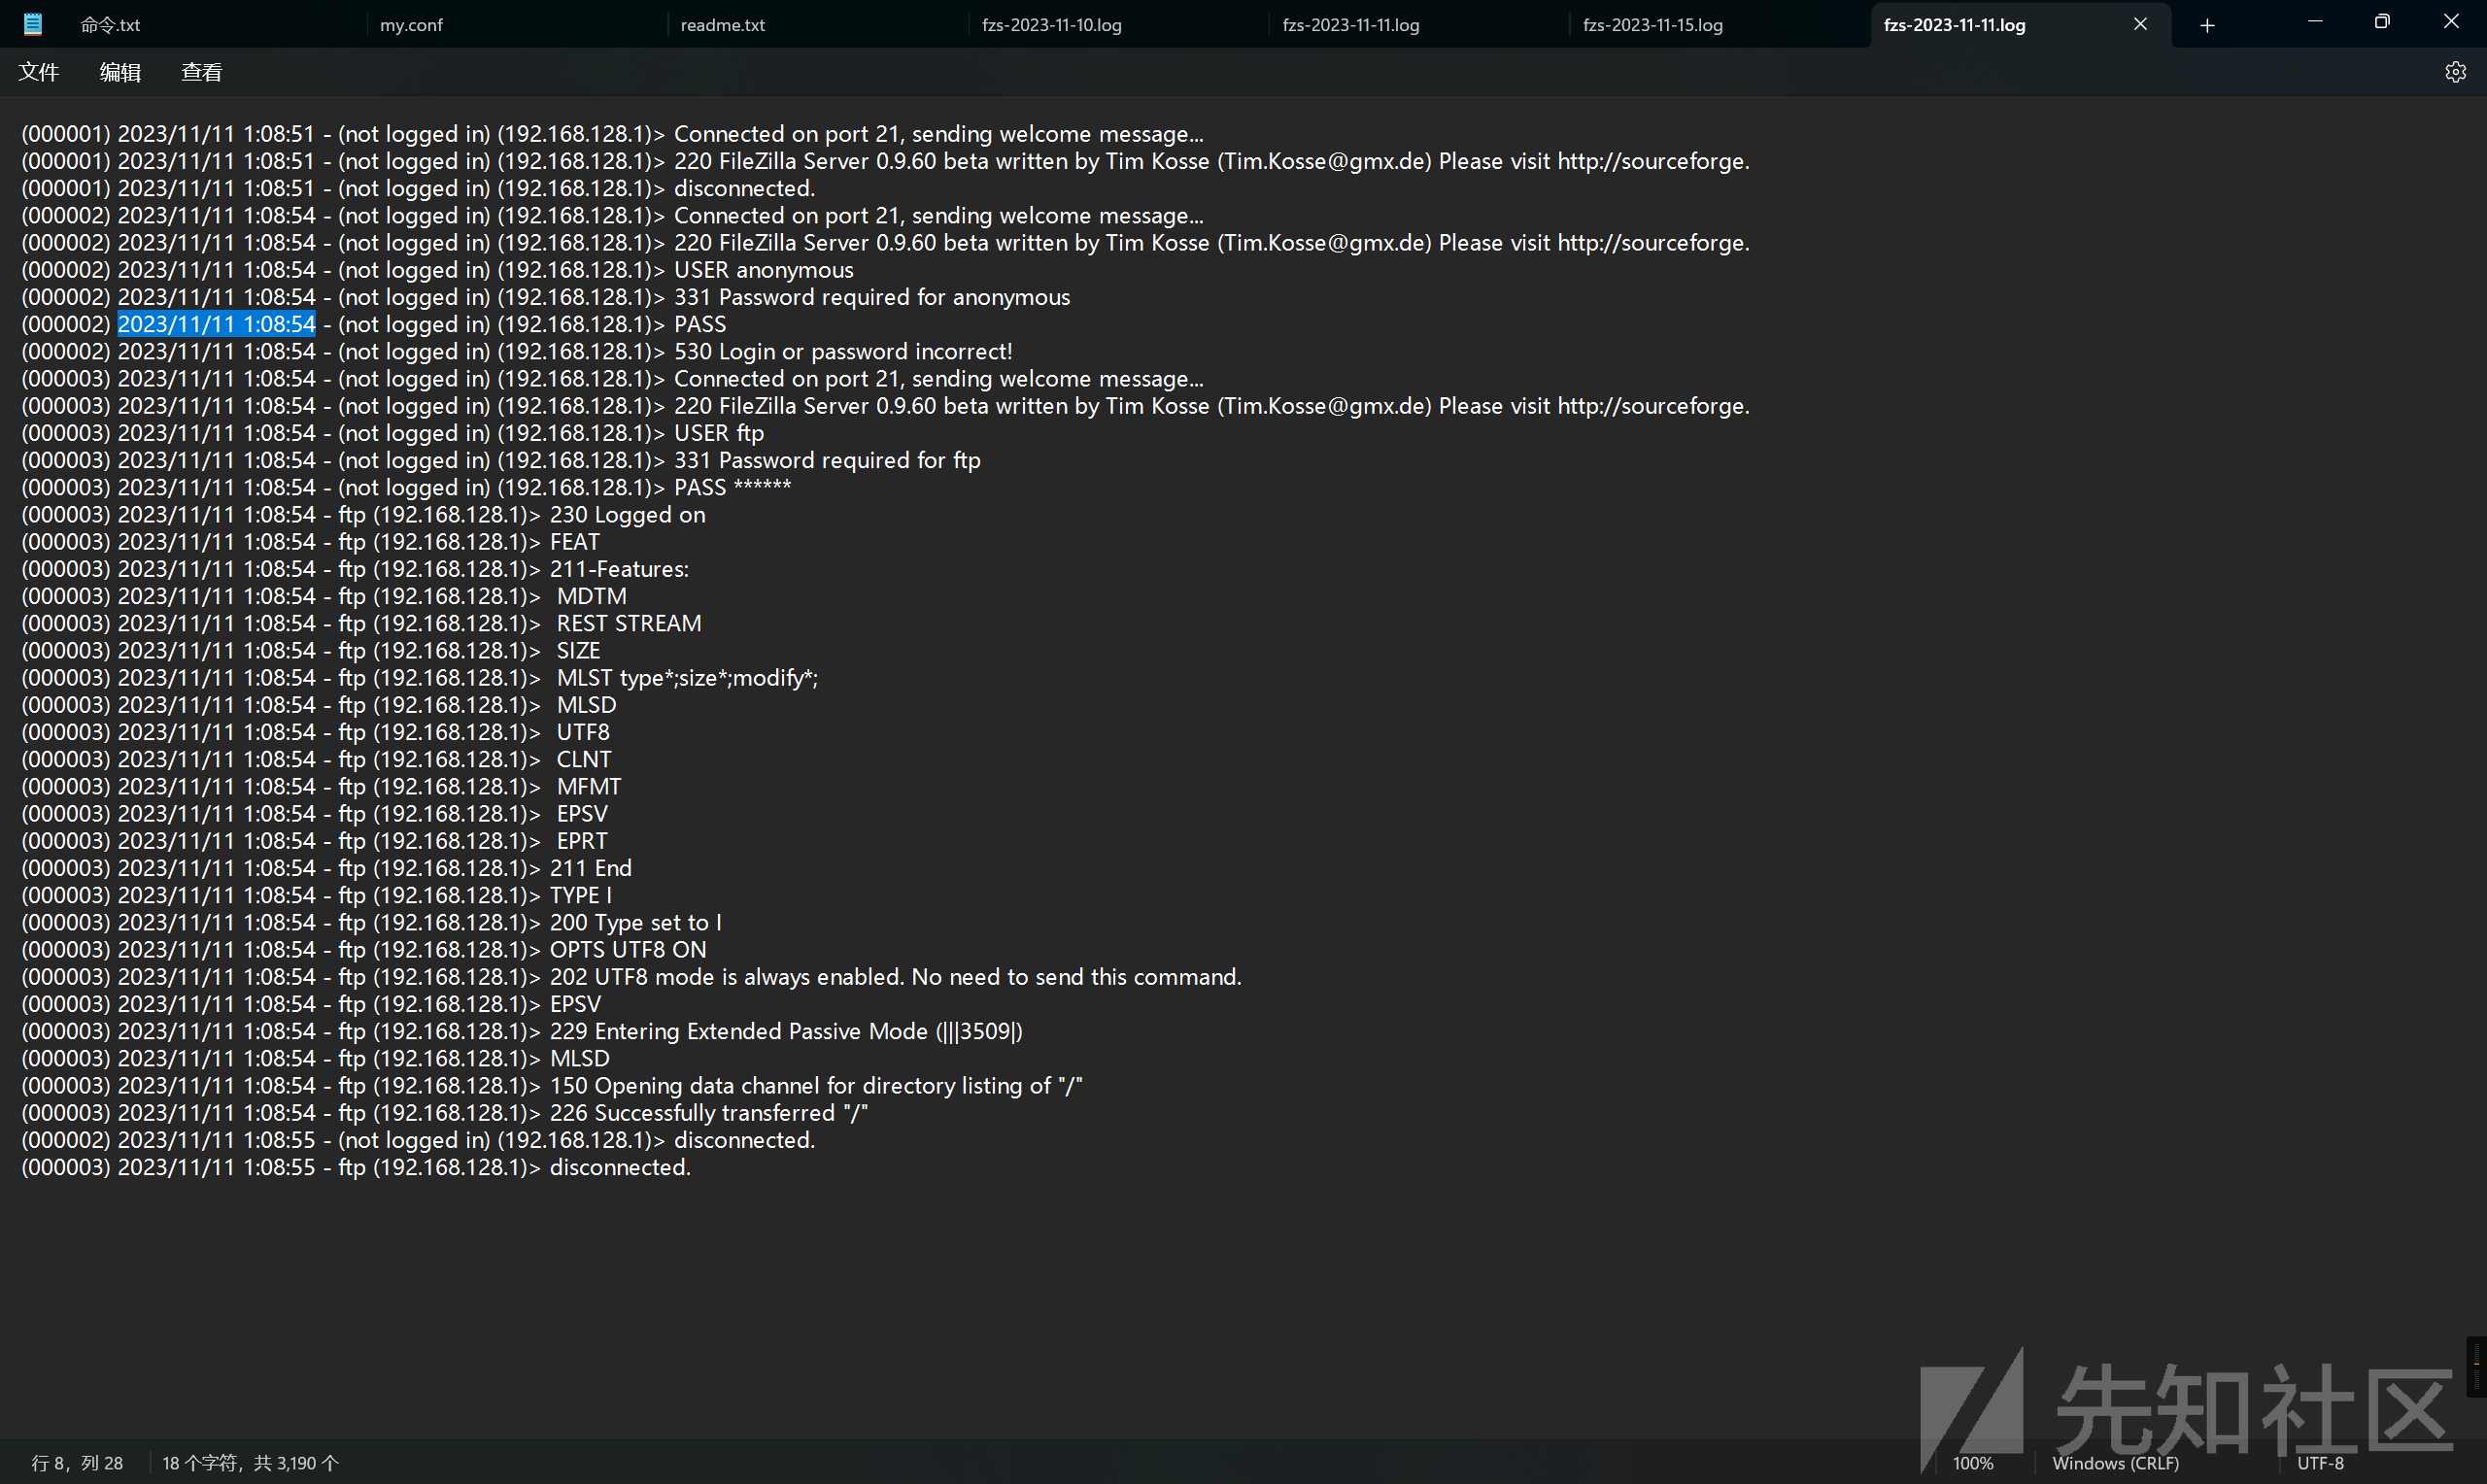Screen dimensions: 2487x1484
Task: Click the '211 End' log line
Action: point(327,869)
